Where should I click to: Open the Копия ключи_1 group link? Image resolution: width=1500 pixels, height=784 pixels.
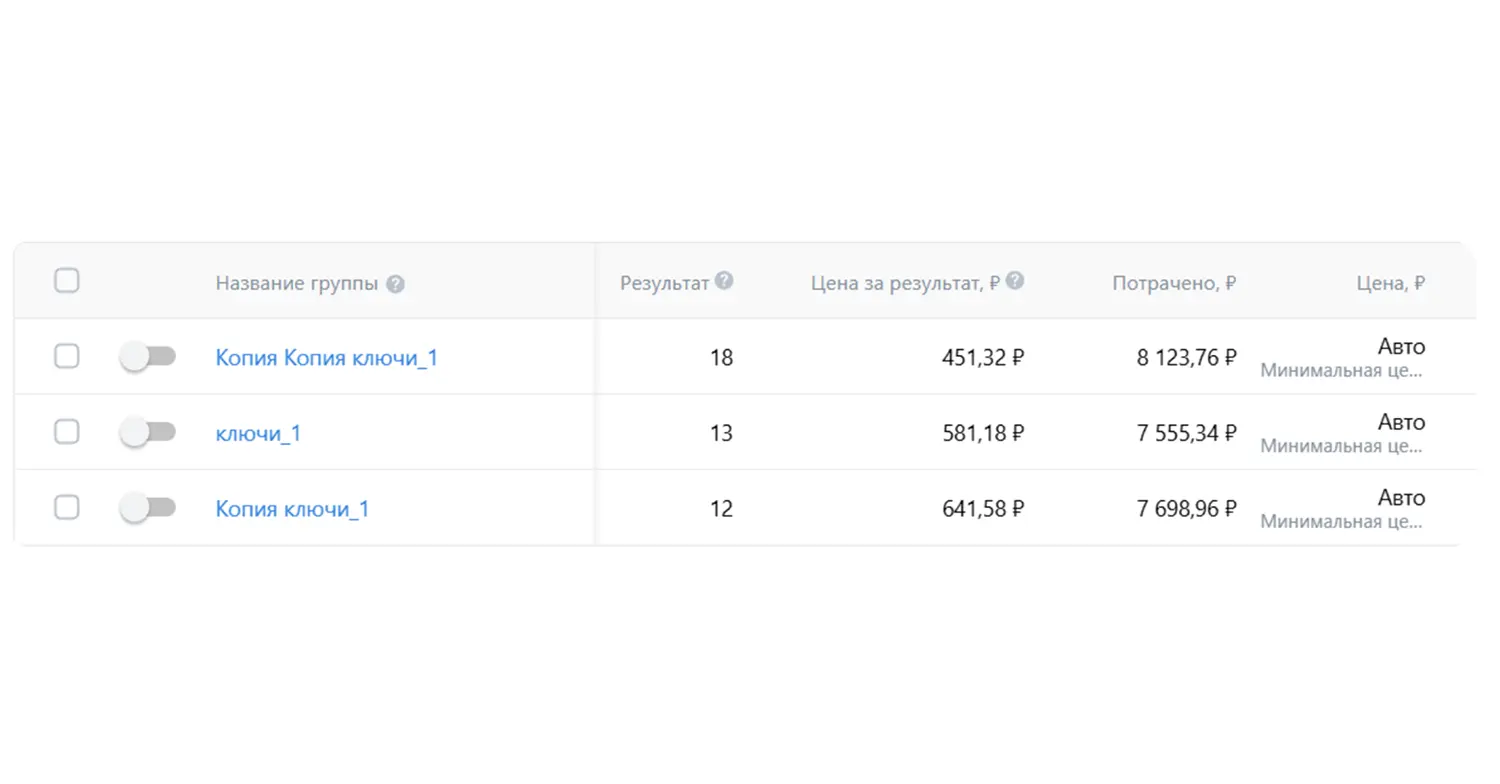coord(292,509)
